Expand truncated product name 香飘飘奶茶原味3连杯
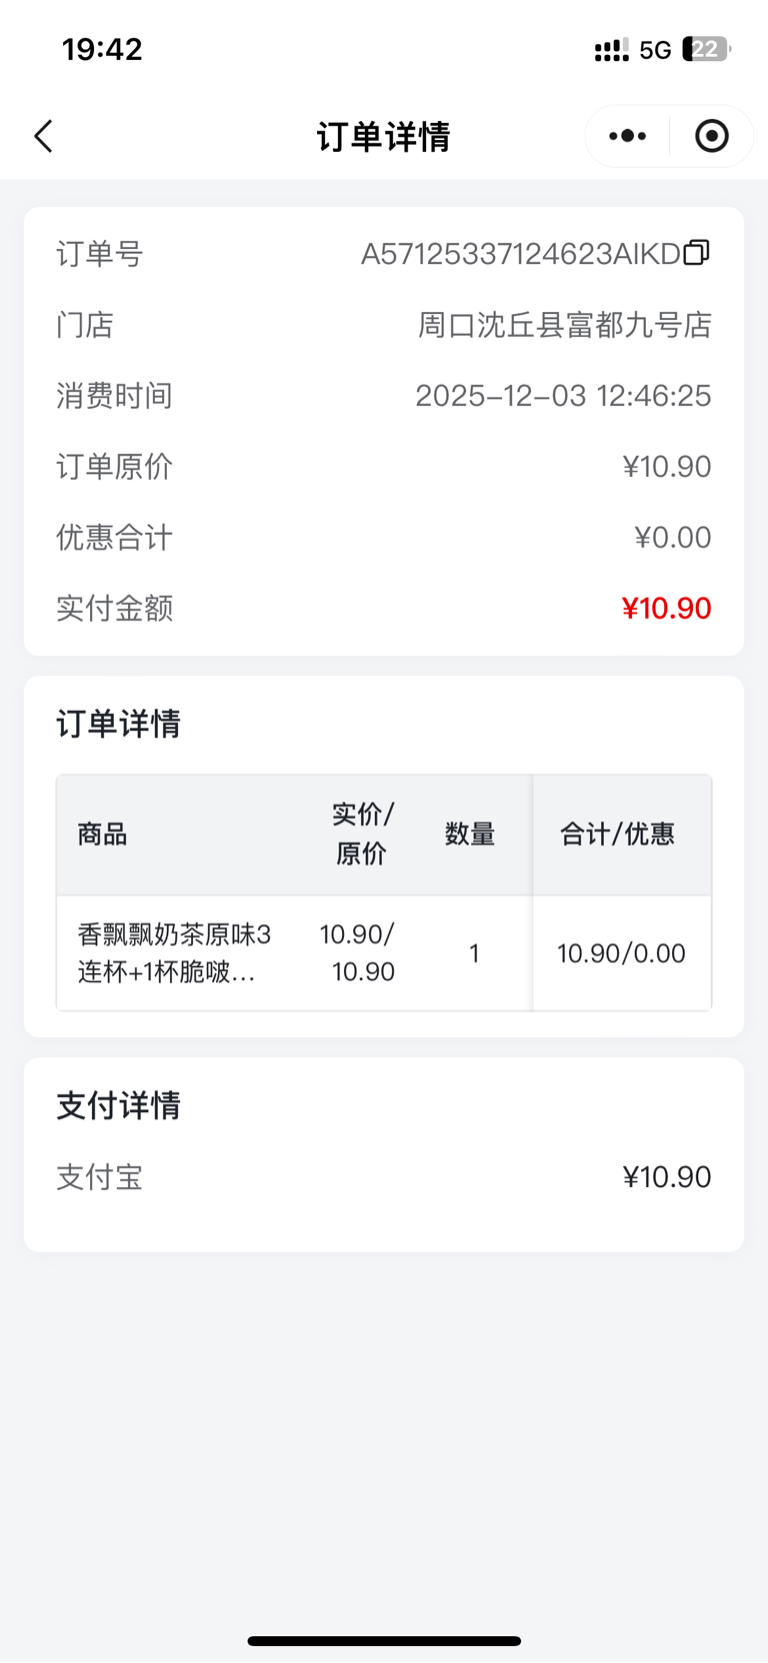The height and width of the screenshot is (1663, 768). coord(174,953)
